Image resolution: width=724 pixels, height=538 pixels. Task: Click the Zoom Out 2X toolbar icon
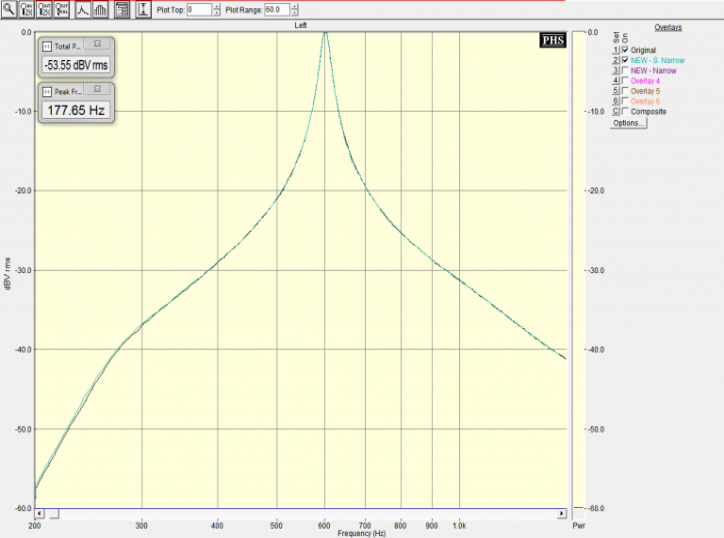click(45, 10)
